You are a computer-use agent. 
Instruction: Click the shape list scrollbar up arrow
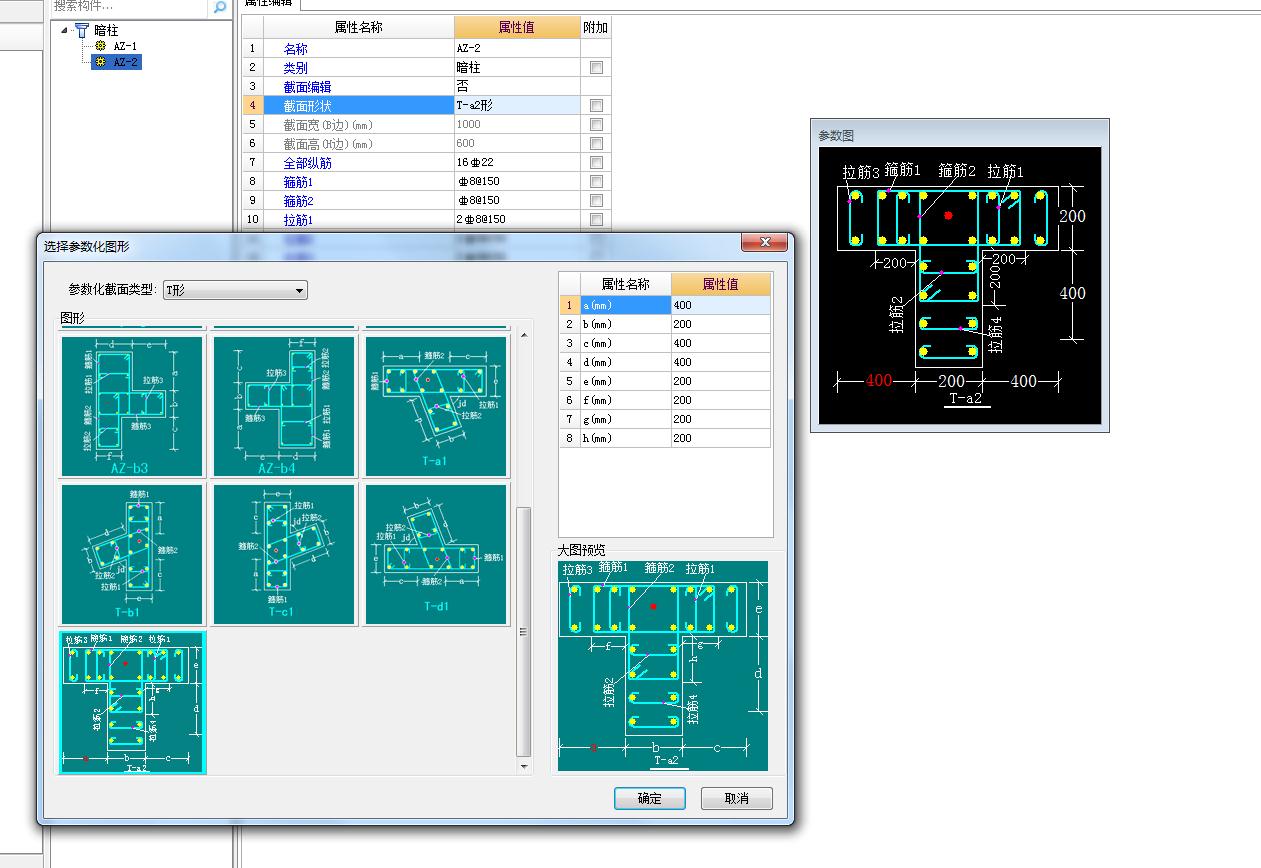[524, 333]
